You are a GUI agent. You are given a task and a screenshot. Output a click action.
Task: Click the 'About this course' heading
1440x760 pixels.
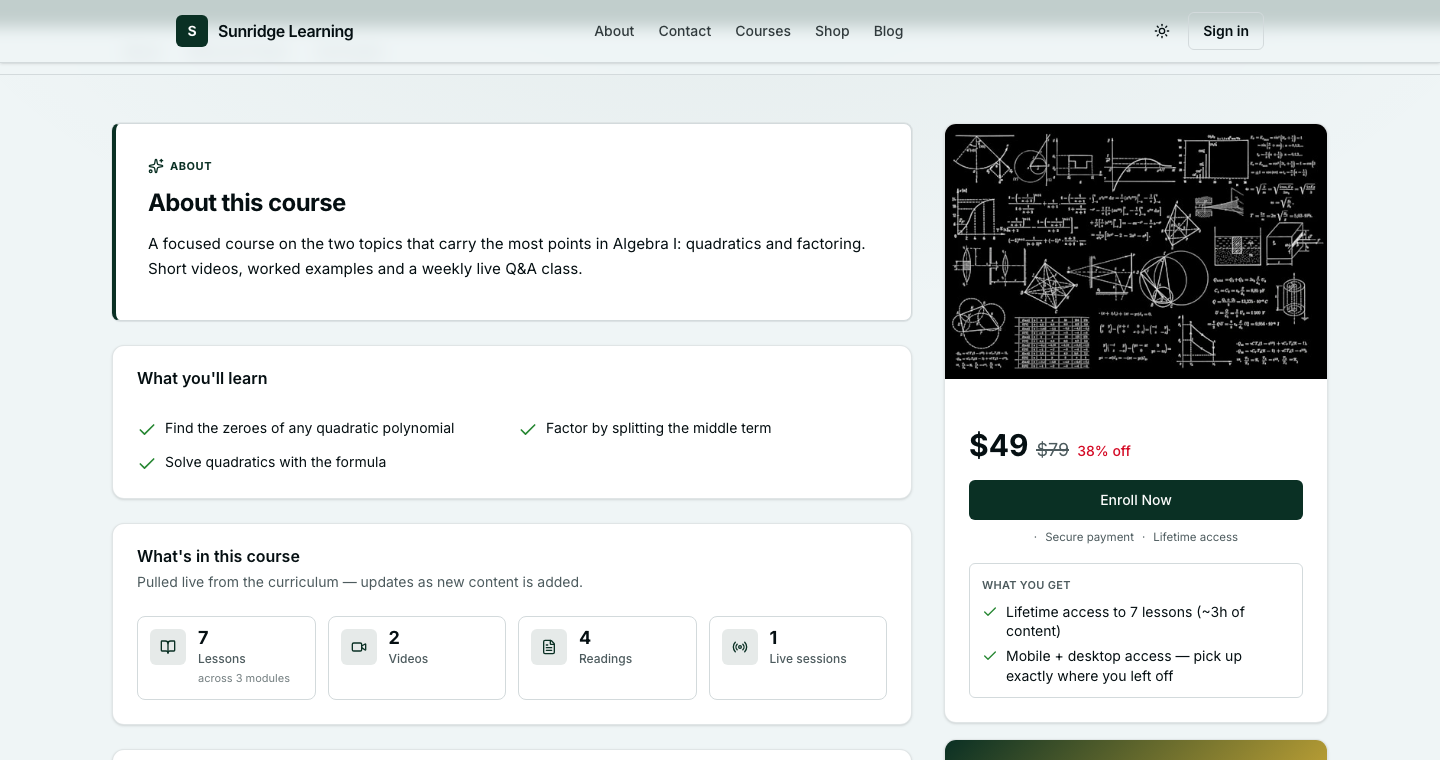(247, 203)
